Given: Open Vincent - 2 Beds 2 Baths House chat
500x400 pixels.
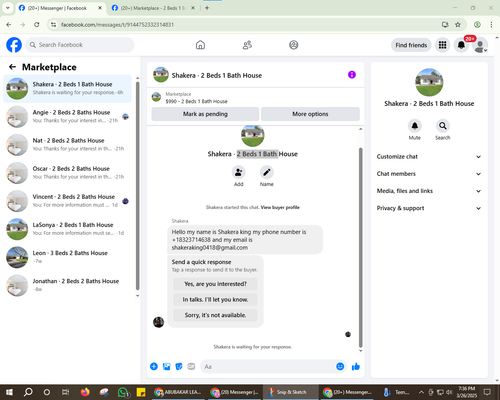Looking at the screenshot, I should (x=67, y=201).
